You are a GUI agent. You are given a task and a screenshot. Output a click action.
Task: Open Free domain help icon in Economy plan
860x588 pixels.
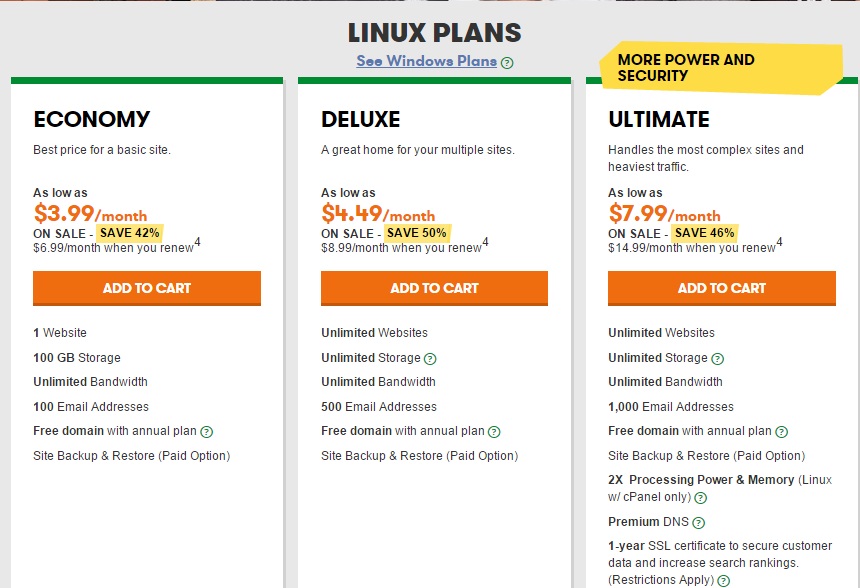point(207,432)
